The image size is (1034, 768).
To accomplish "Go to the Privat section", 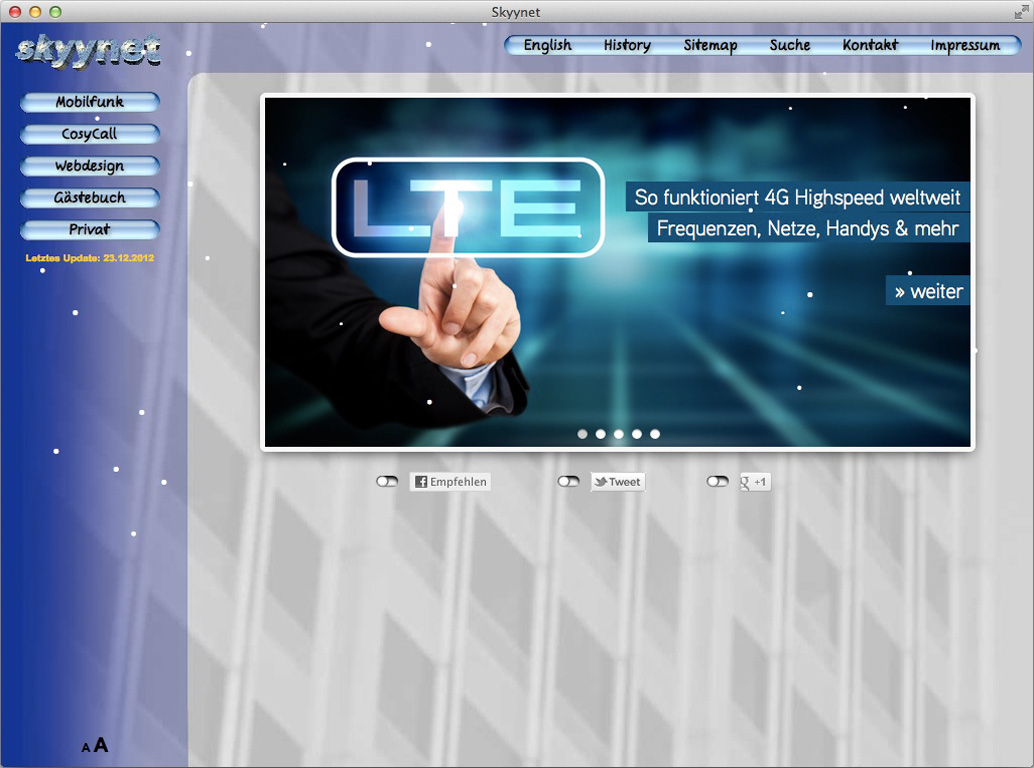I will point(90,230).
